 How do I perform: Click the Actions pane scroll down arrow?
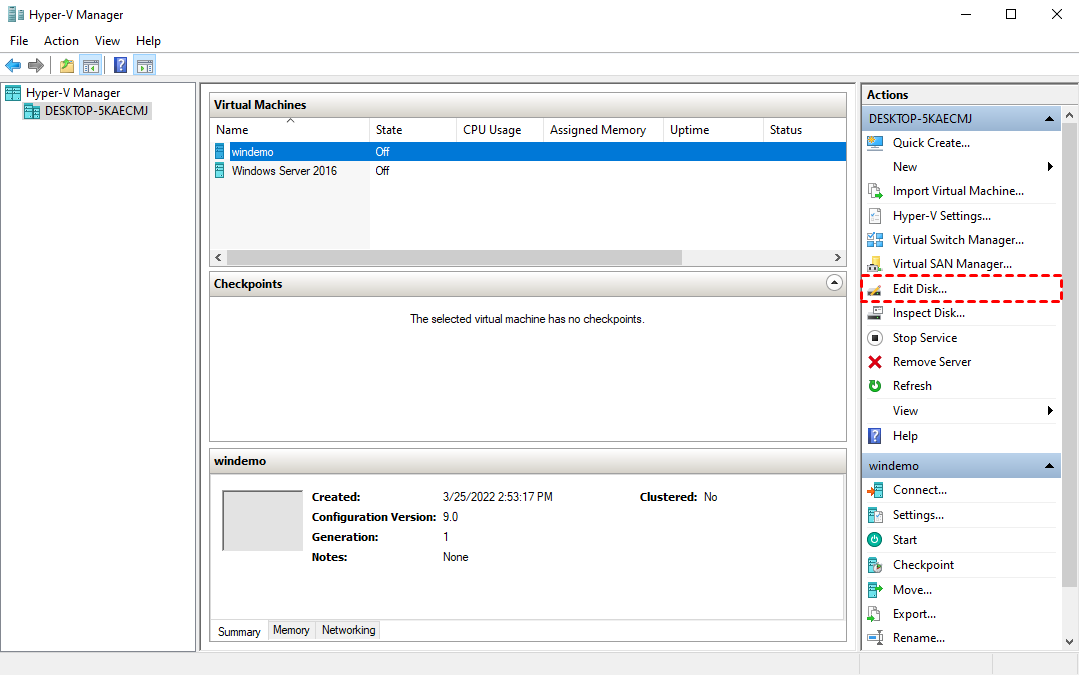[1069, 641]
